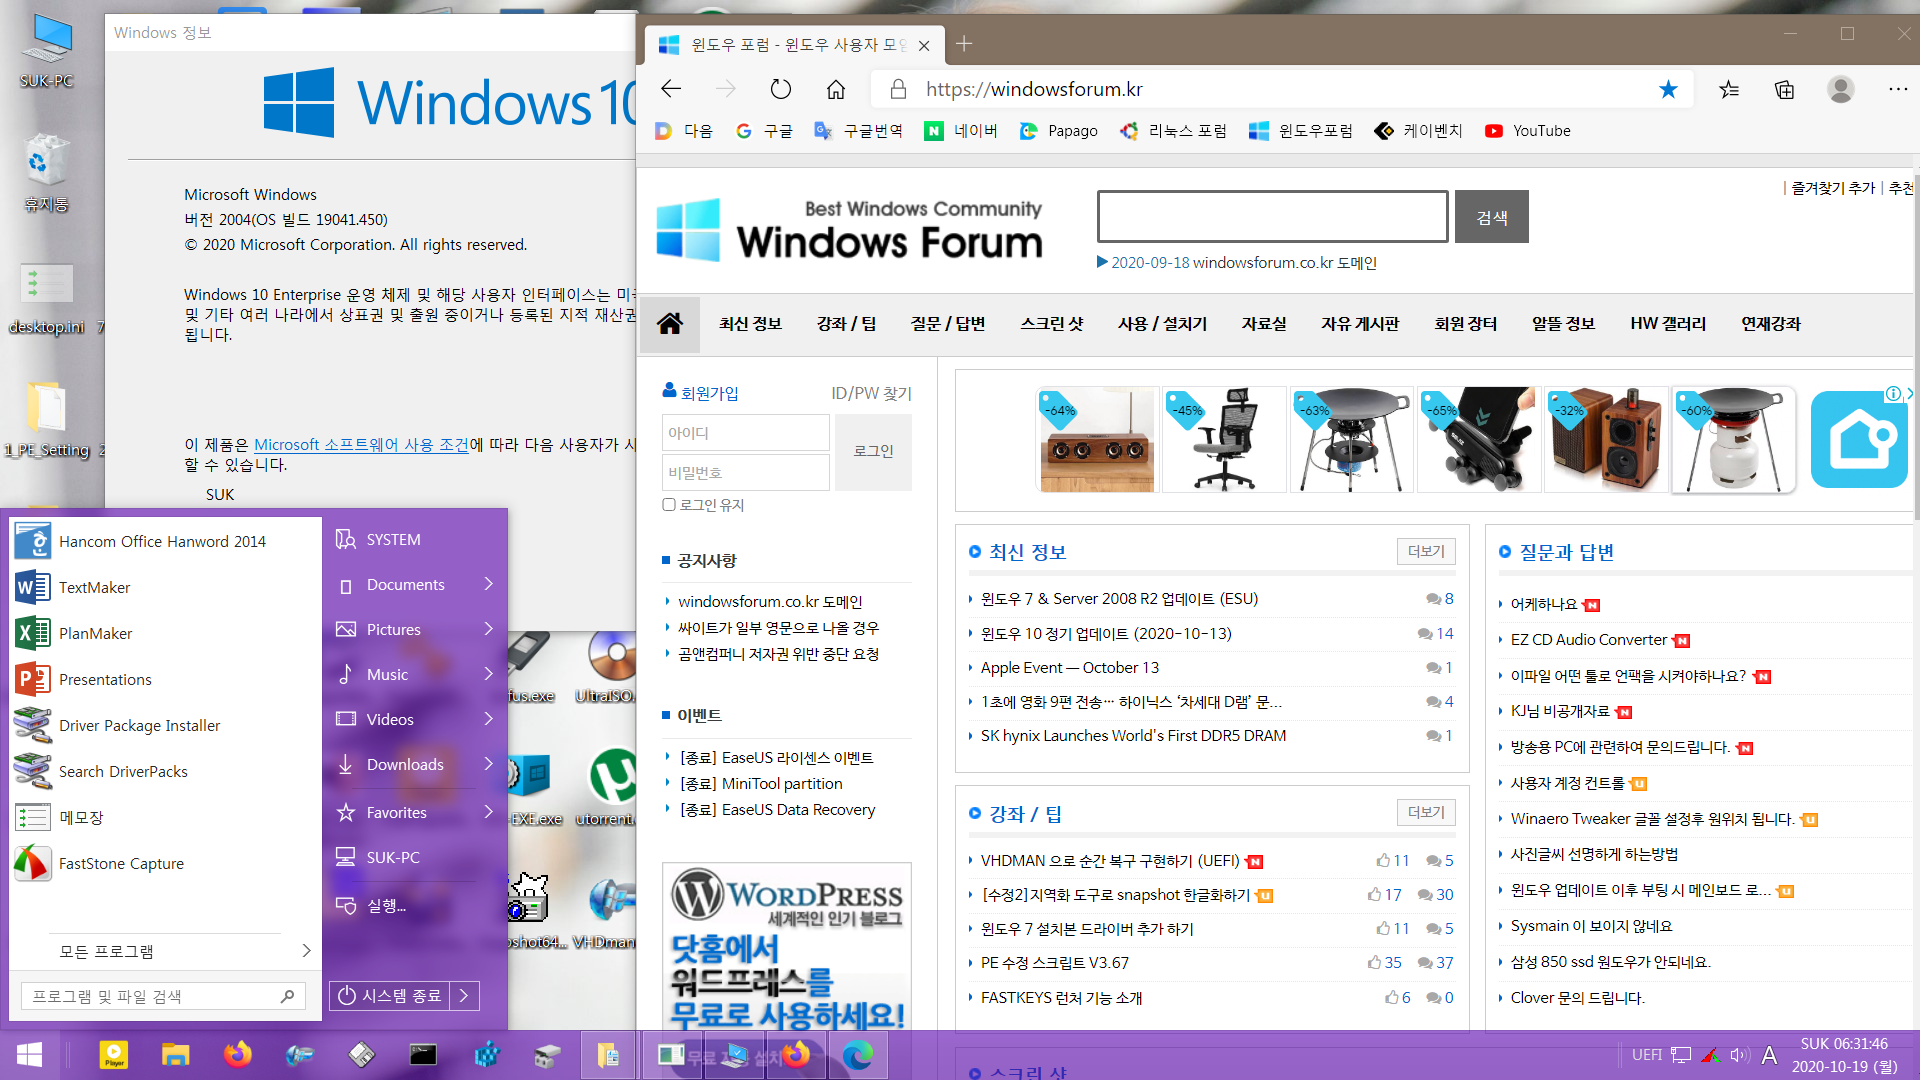Click the volume icon in system tray
1920x1080 pixels.
point(1739,1055)
